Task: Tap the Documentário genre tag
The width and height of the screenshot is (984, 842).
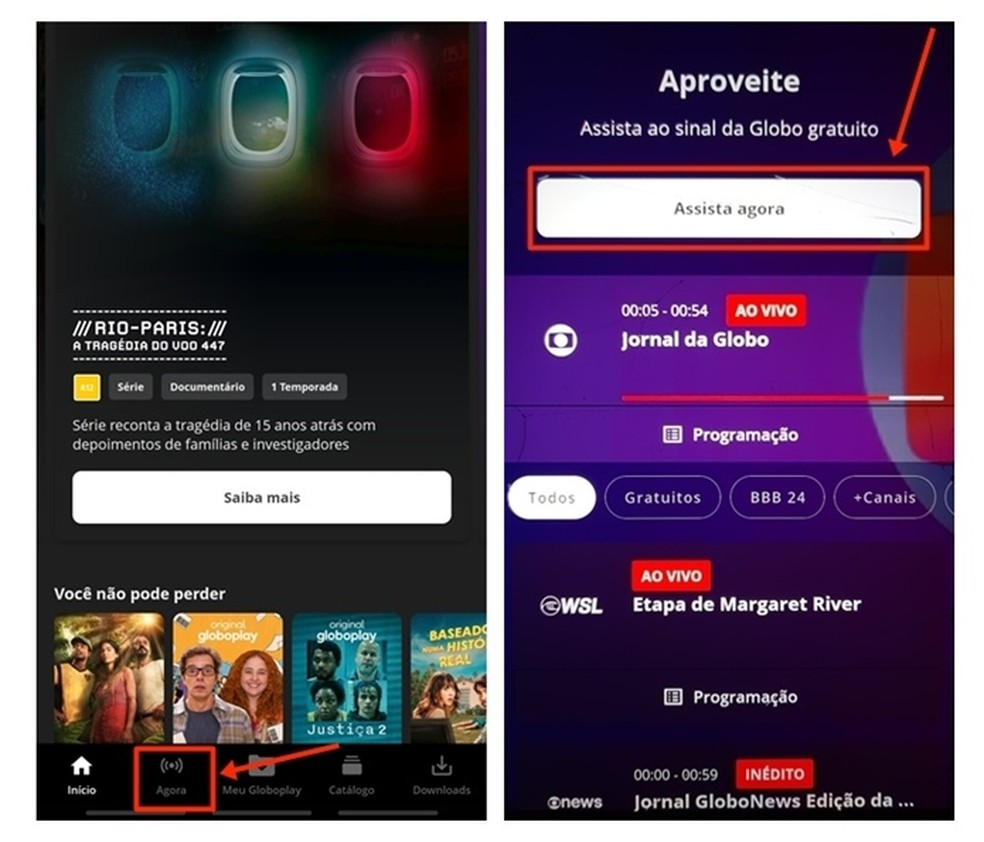Action: pyautogui.click(x=207, y=387)
